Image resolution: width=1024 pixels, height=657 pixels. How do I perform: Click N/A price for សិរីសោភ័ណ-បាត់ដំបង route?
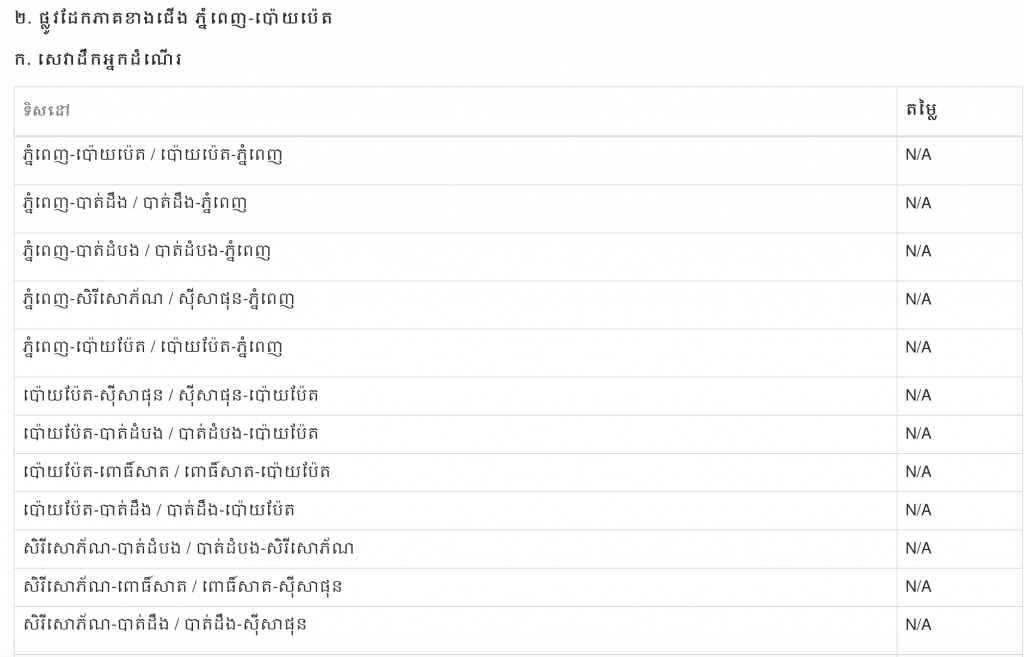(x=918, y=548)
